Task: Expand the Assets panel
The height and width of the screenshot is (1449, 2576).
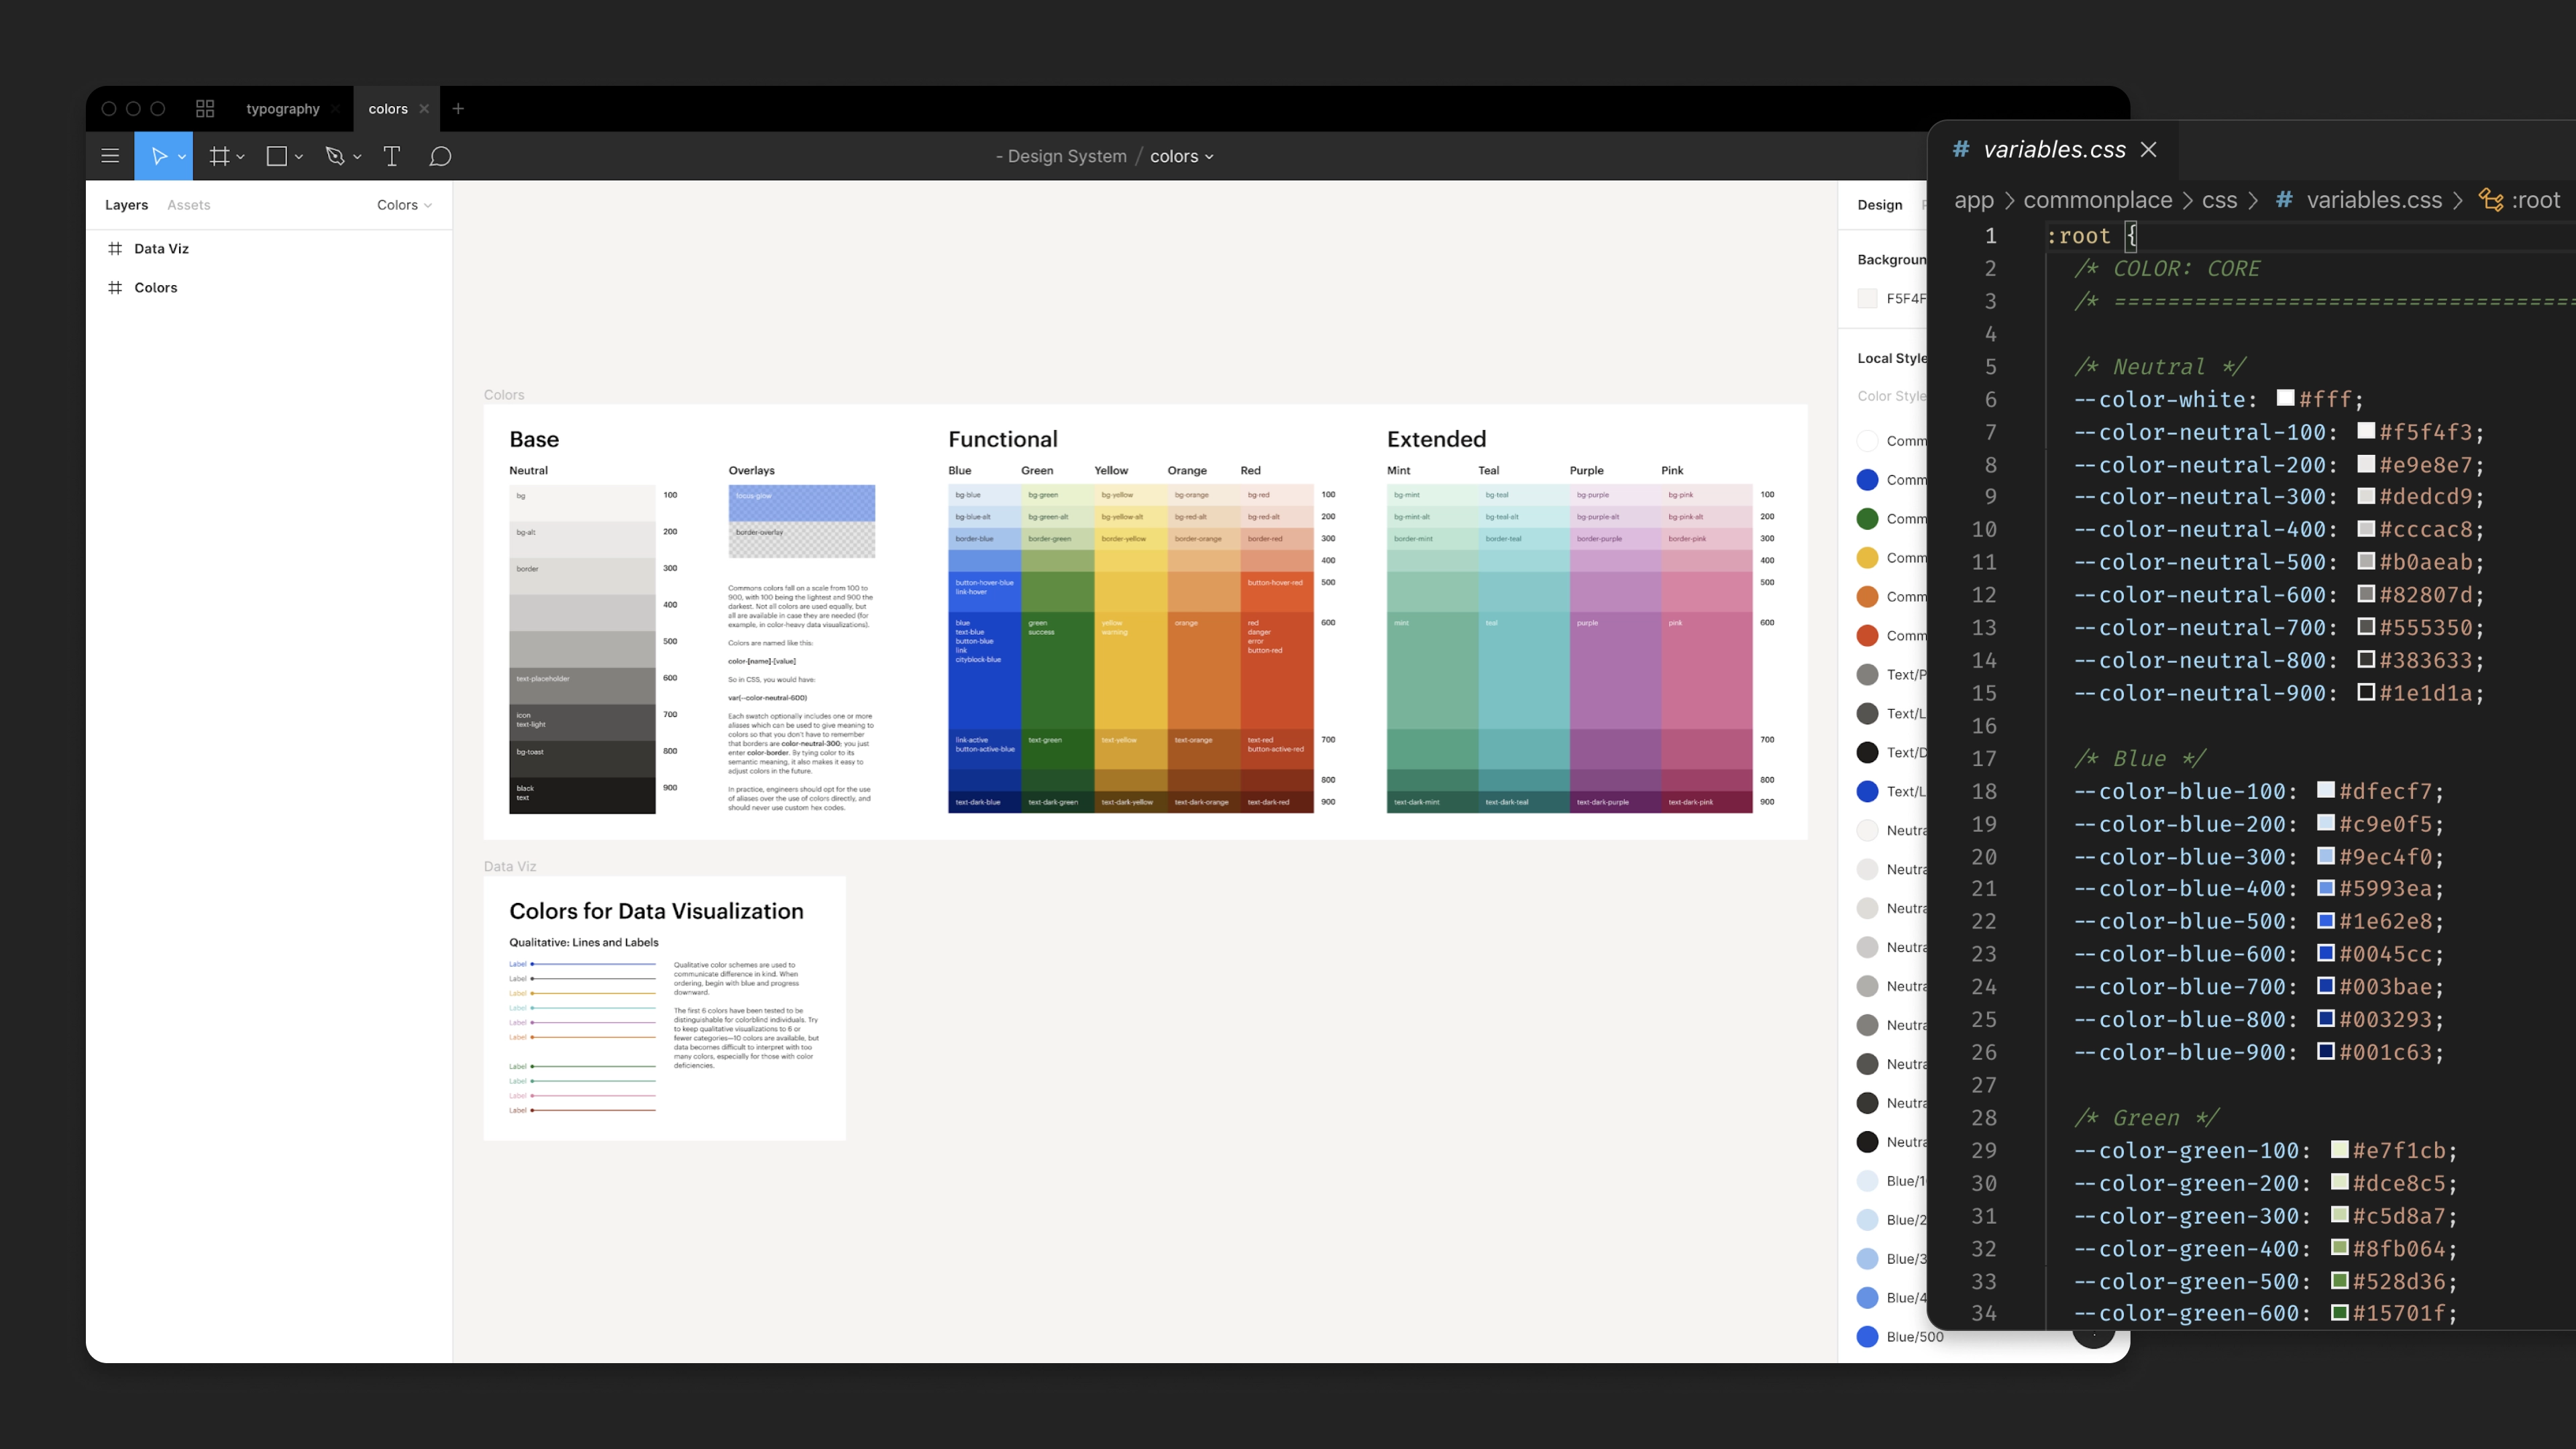Action: pos(188,203)
